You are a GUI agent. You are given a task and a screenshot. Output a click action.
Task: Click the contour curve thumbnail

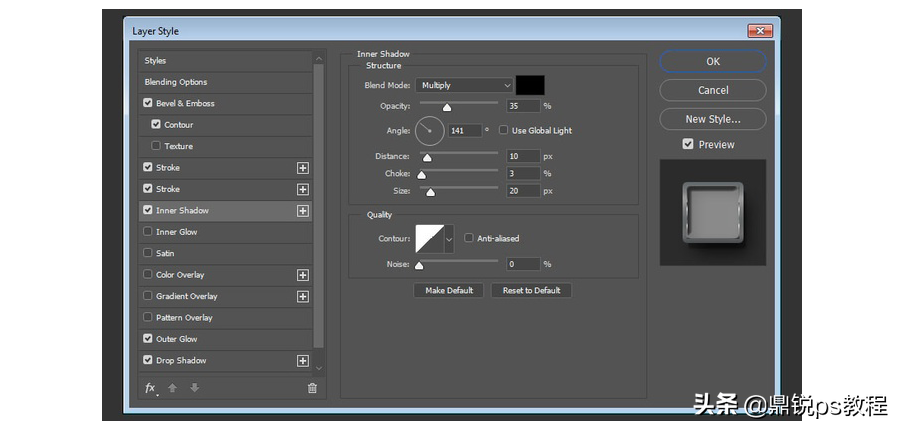(430, 238)
